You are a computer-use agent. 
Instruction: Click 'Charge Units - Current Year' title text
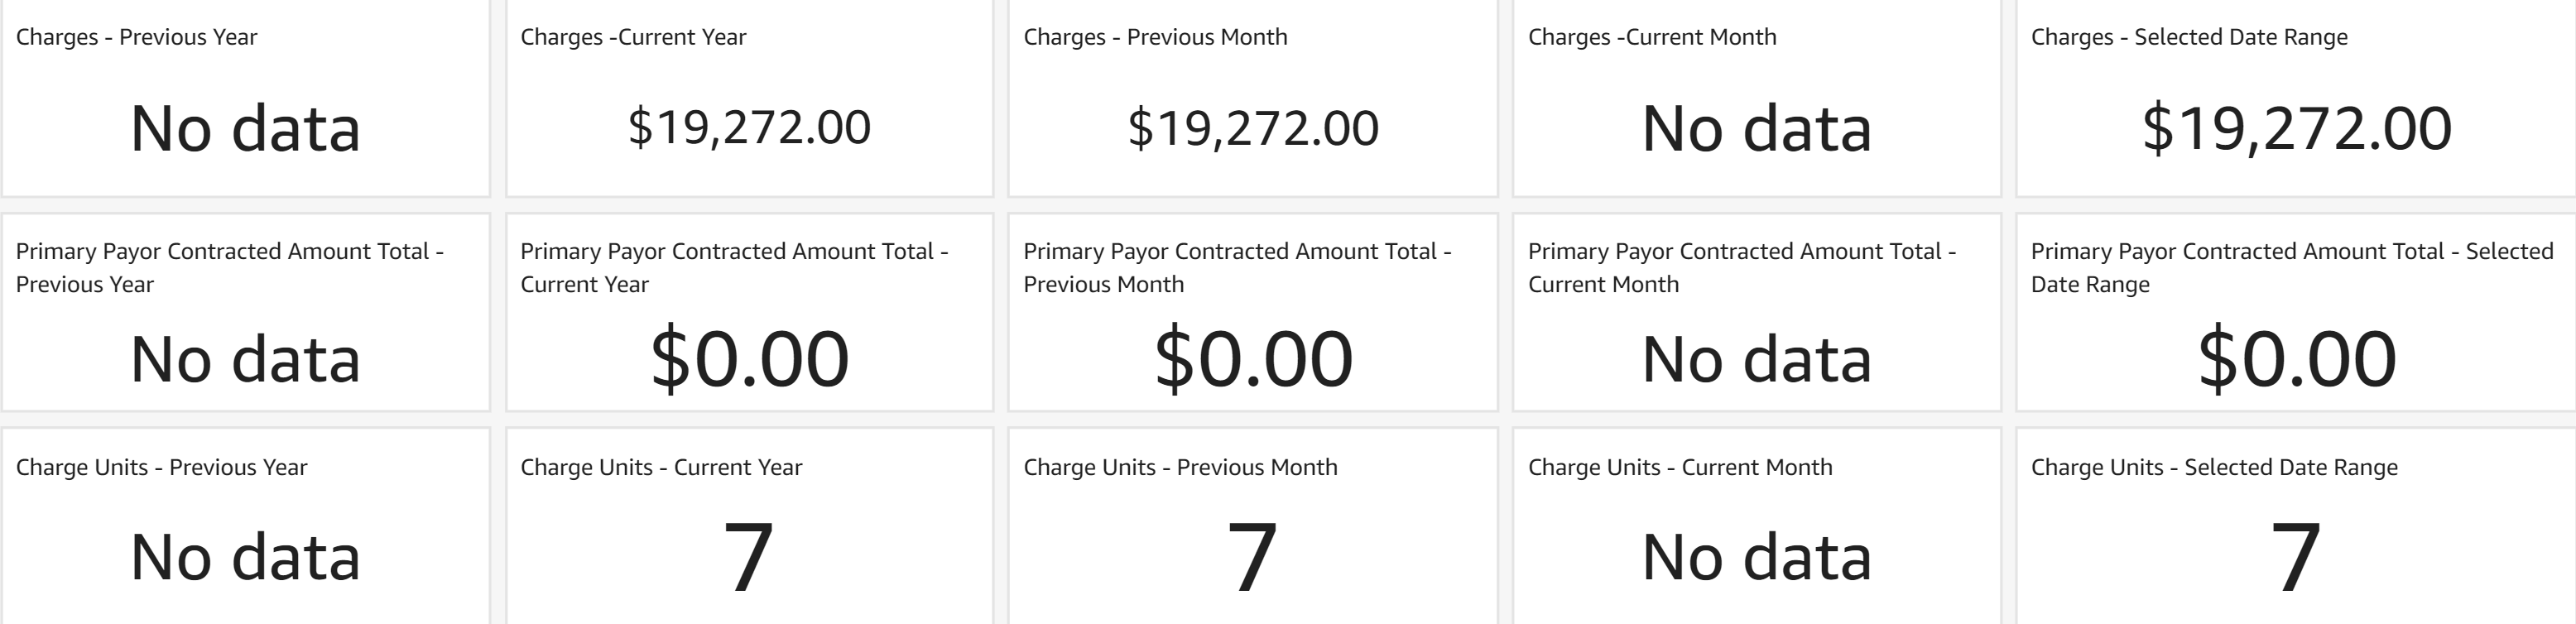coord(661,467)
